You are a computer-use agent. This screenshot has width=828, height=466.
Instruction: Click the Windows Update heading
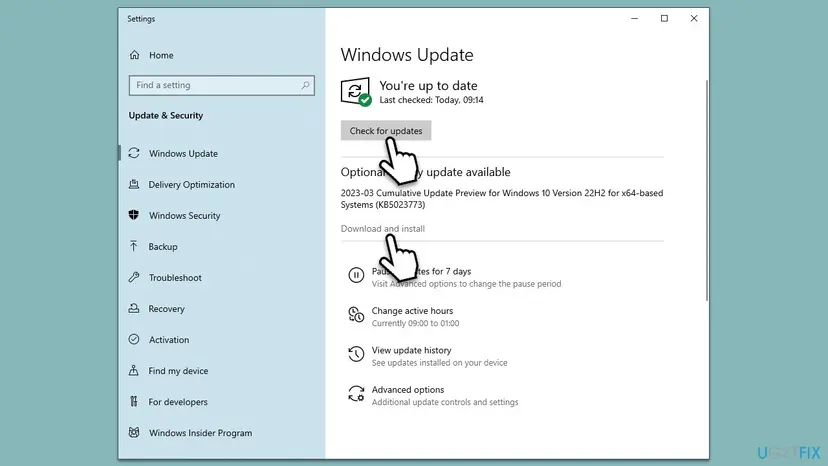click(407, 55)
